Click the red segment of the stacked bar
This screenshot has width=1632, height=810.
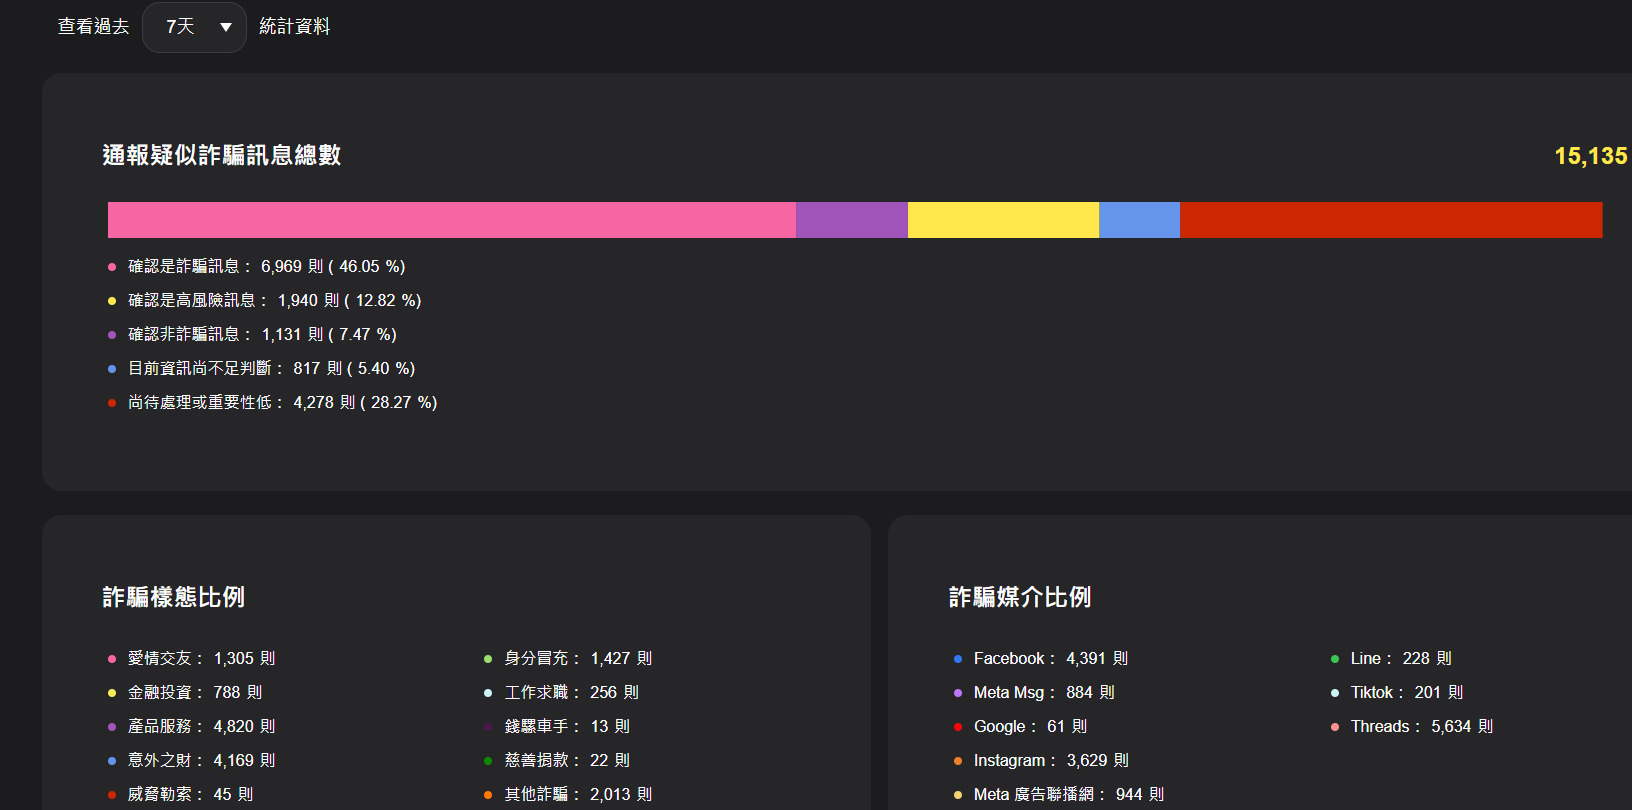[x=1390, y=220]
